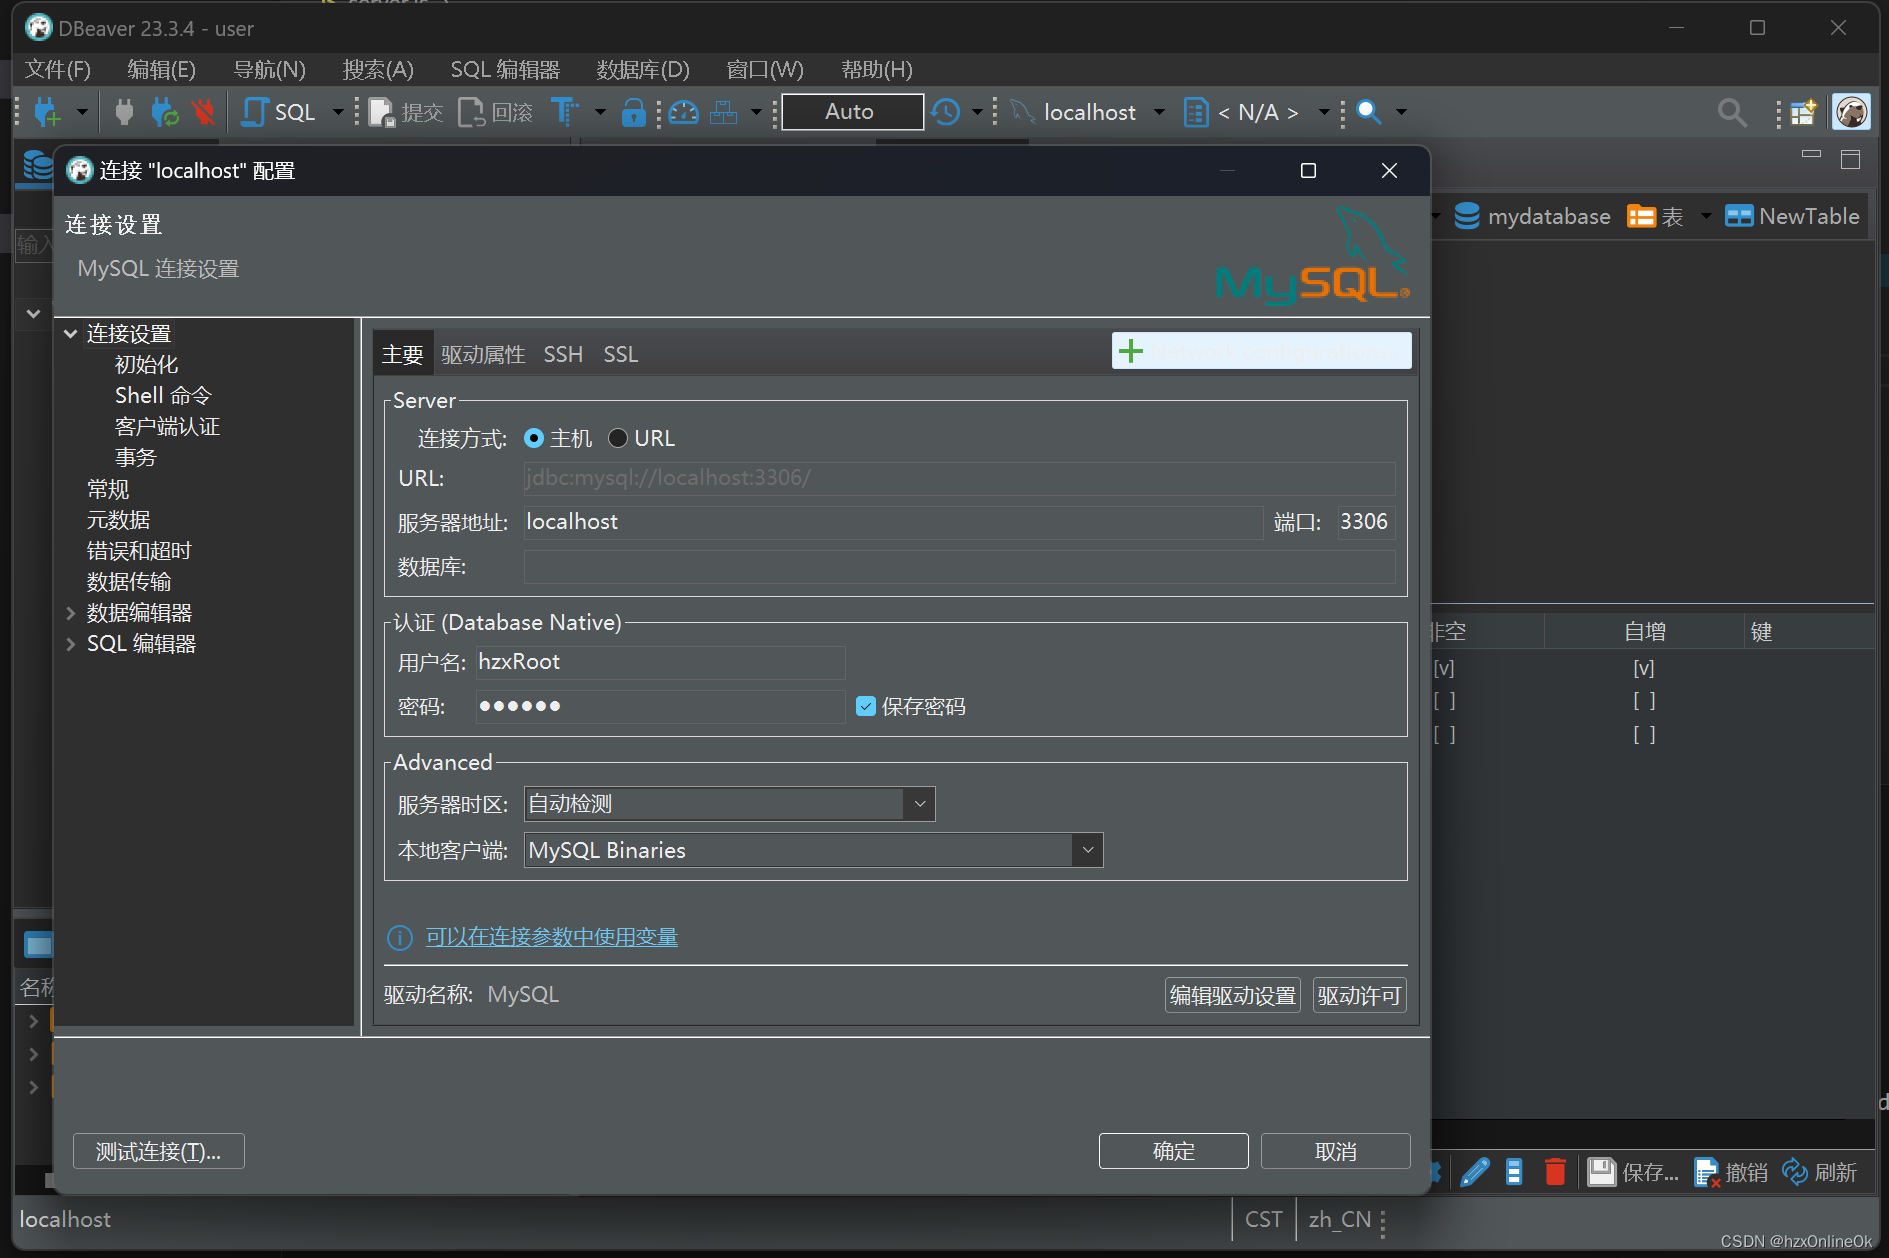Screen dimensions: 1889x1258
Task: Toggle third row 非空 checkbox in table
Action: point(1444,735)
